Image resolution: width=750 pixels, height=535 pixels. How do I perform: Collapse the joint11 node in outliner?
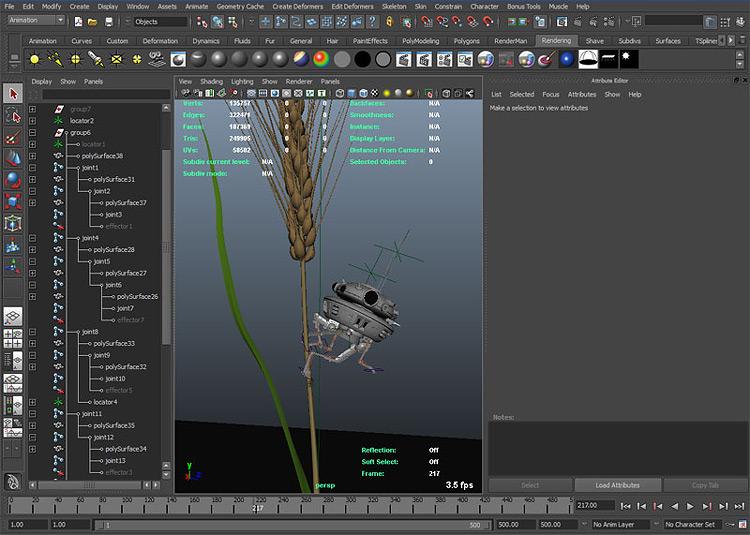tap(33, 414)
